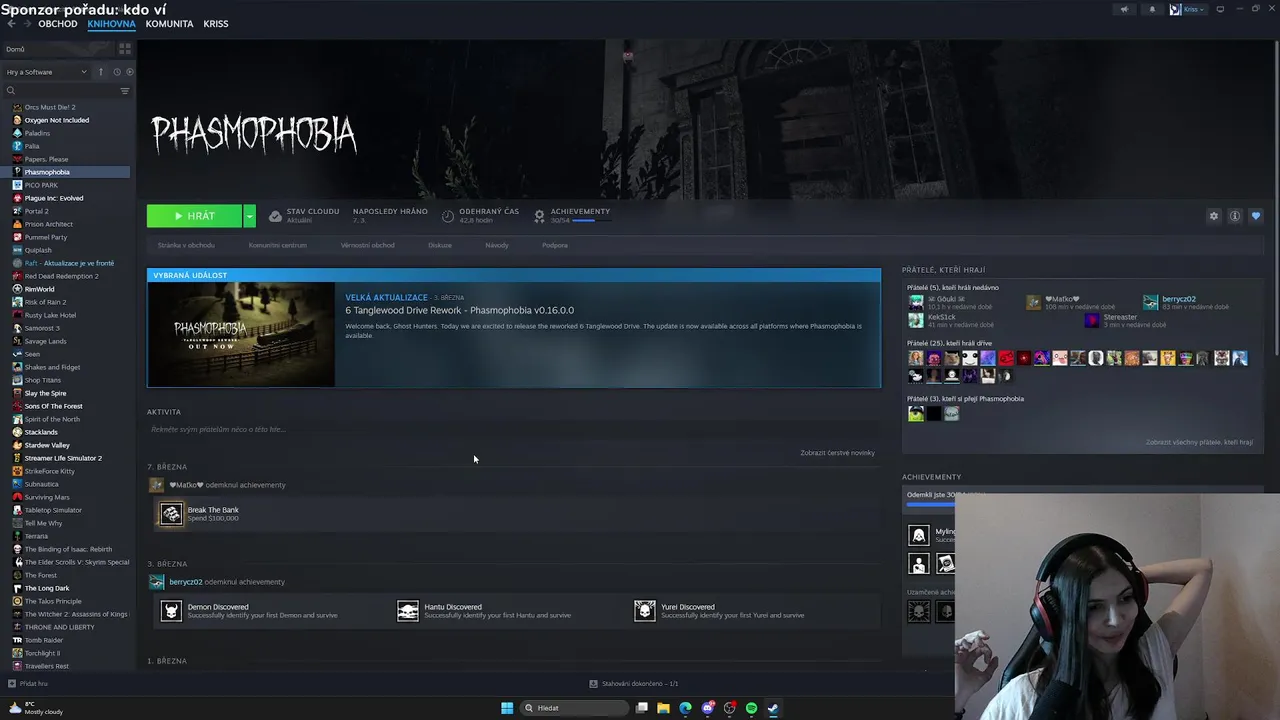
Task: Open the Podpora support link
Action: 555,245
